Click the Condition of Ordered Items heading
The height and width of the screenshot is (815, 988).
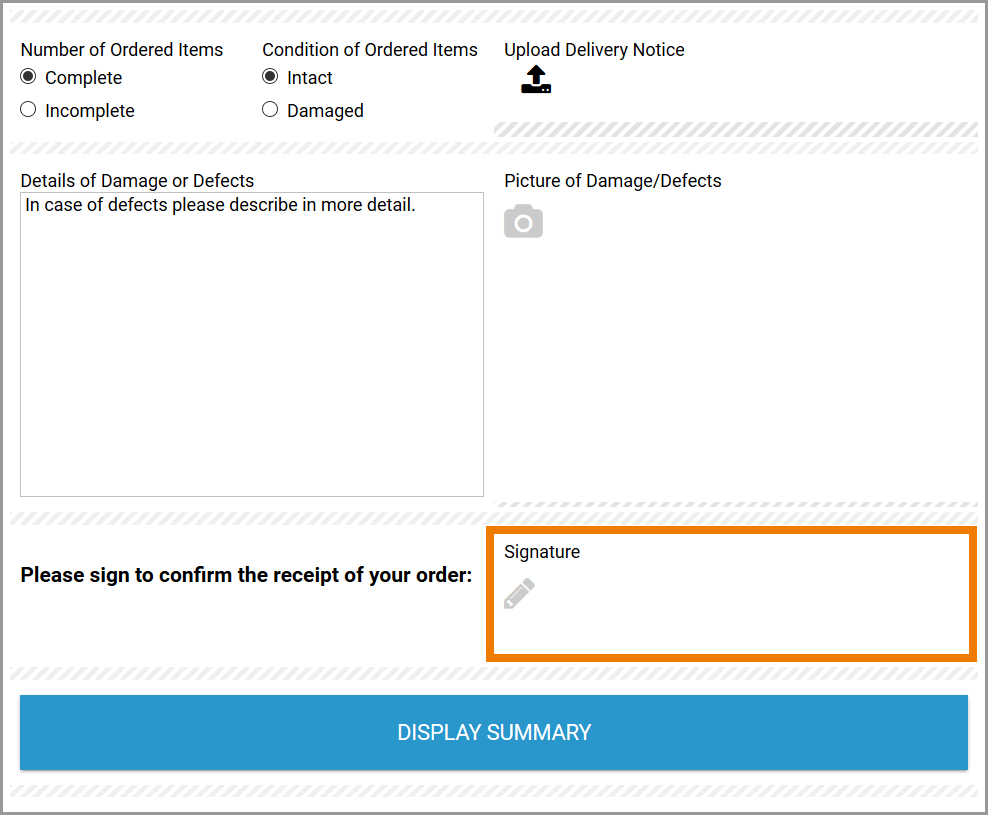[370, 50]
